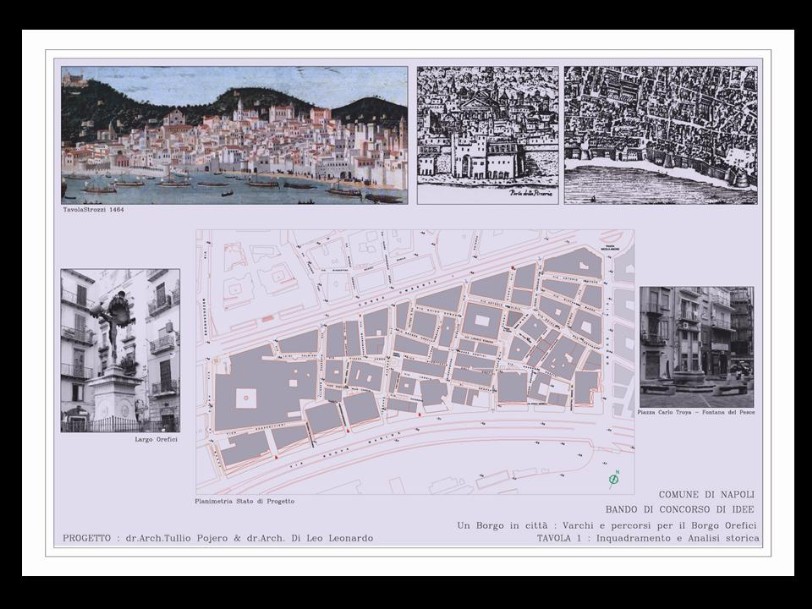Select "TAVOLA 1 : Inquadramento e Analisi storica"
Screen dimensions: 812x609
click(x=648, y=538)
